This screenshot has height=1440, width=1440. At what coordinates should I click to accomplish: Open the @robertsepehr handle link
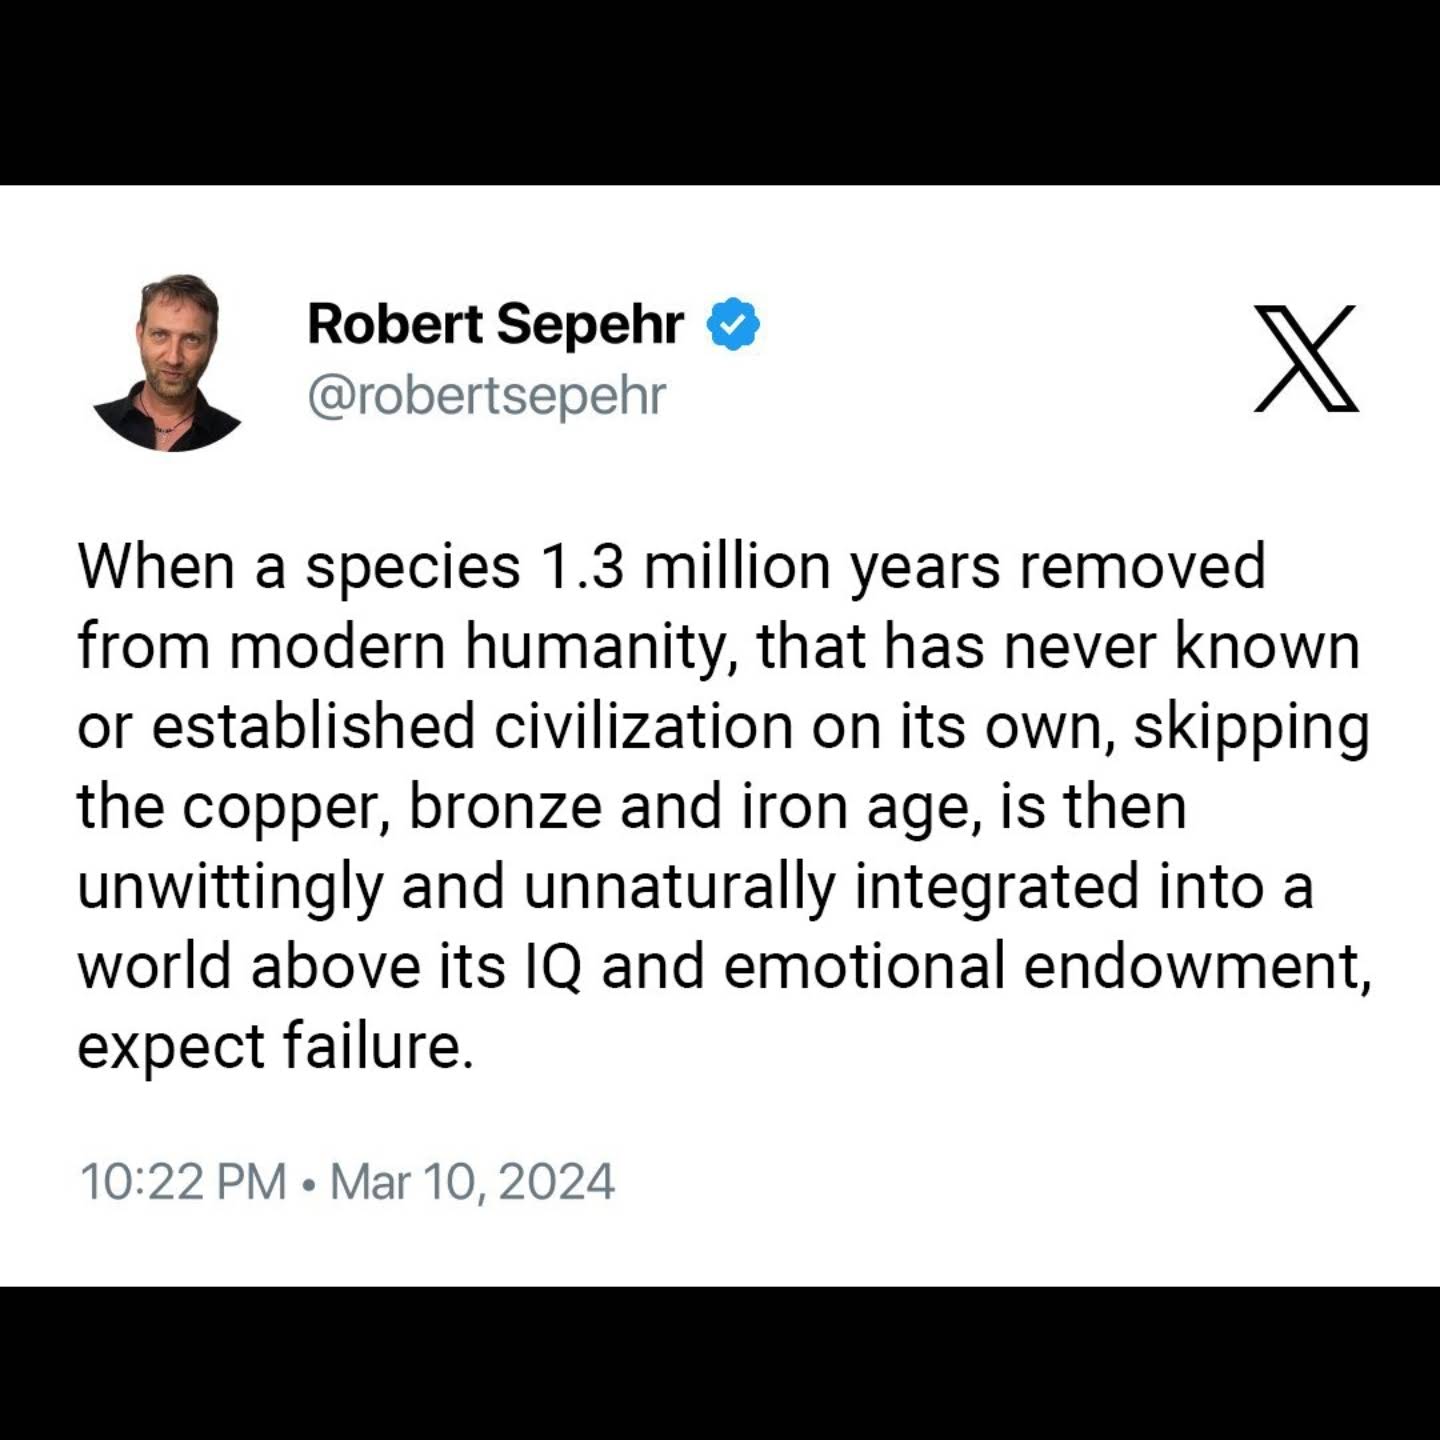click(x=486, y=396)
